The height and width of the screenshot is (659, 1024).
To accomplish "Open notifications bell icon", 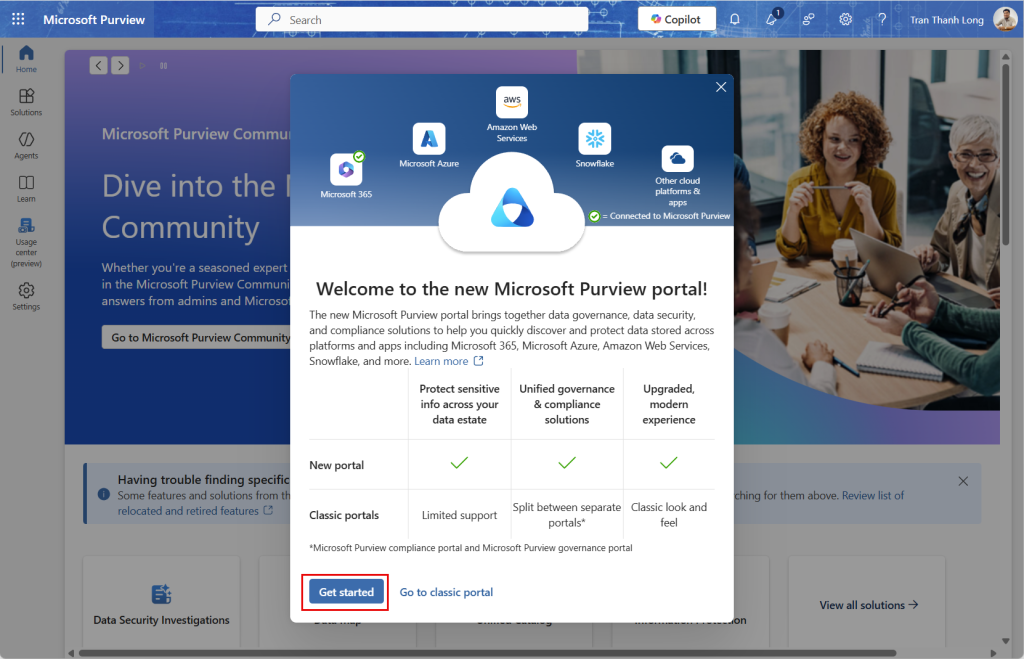I will [x=735, y=19].
